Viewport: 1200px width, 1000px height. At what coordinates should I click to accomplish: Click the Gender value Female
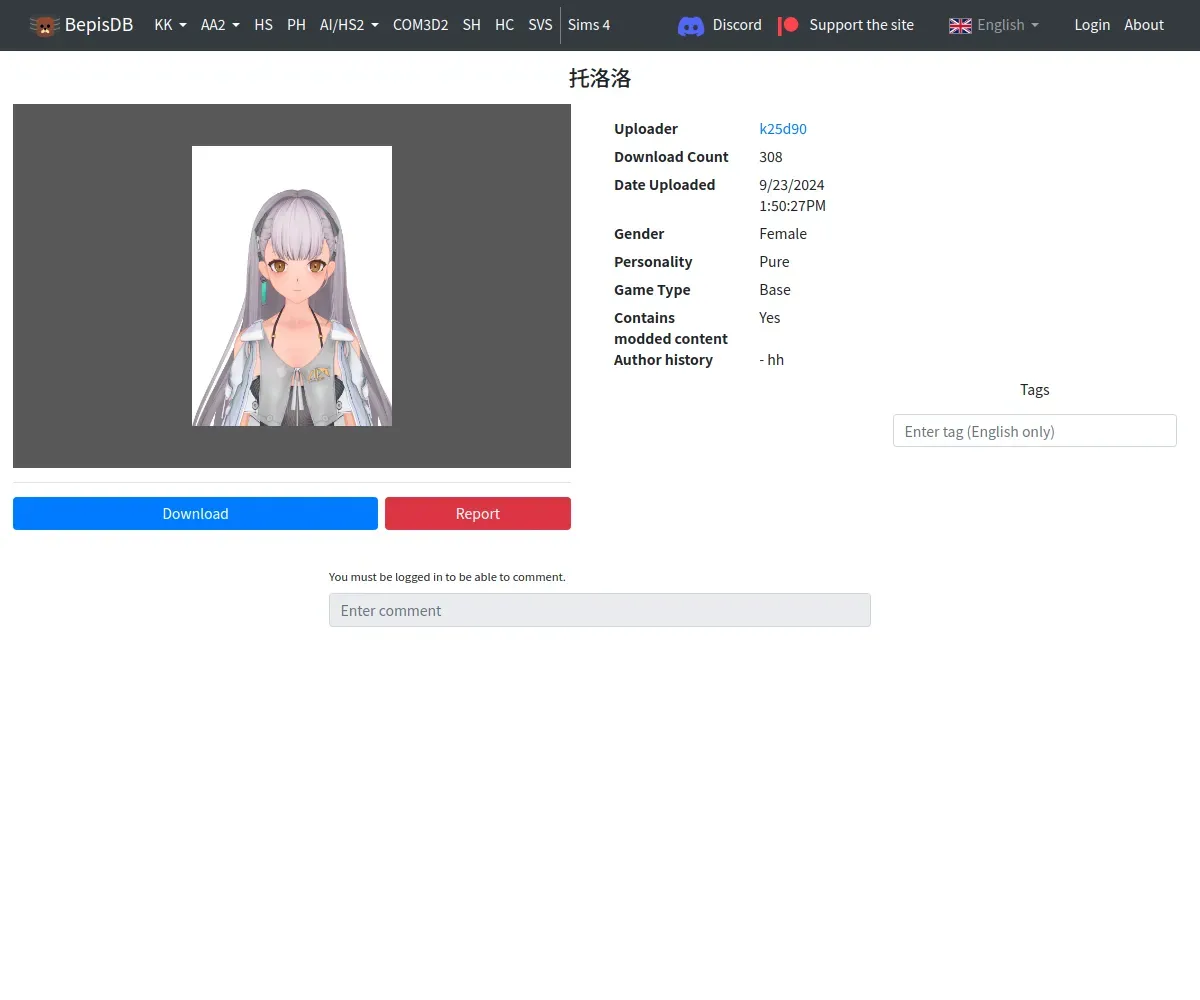tap(783, 234)
